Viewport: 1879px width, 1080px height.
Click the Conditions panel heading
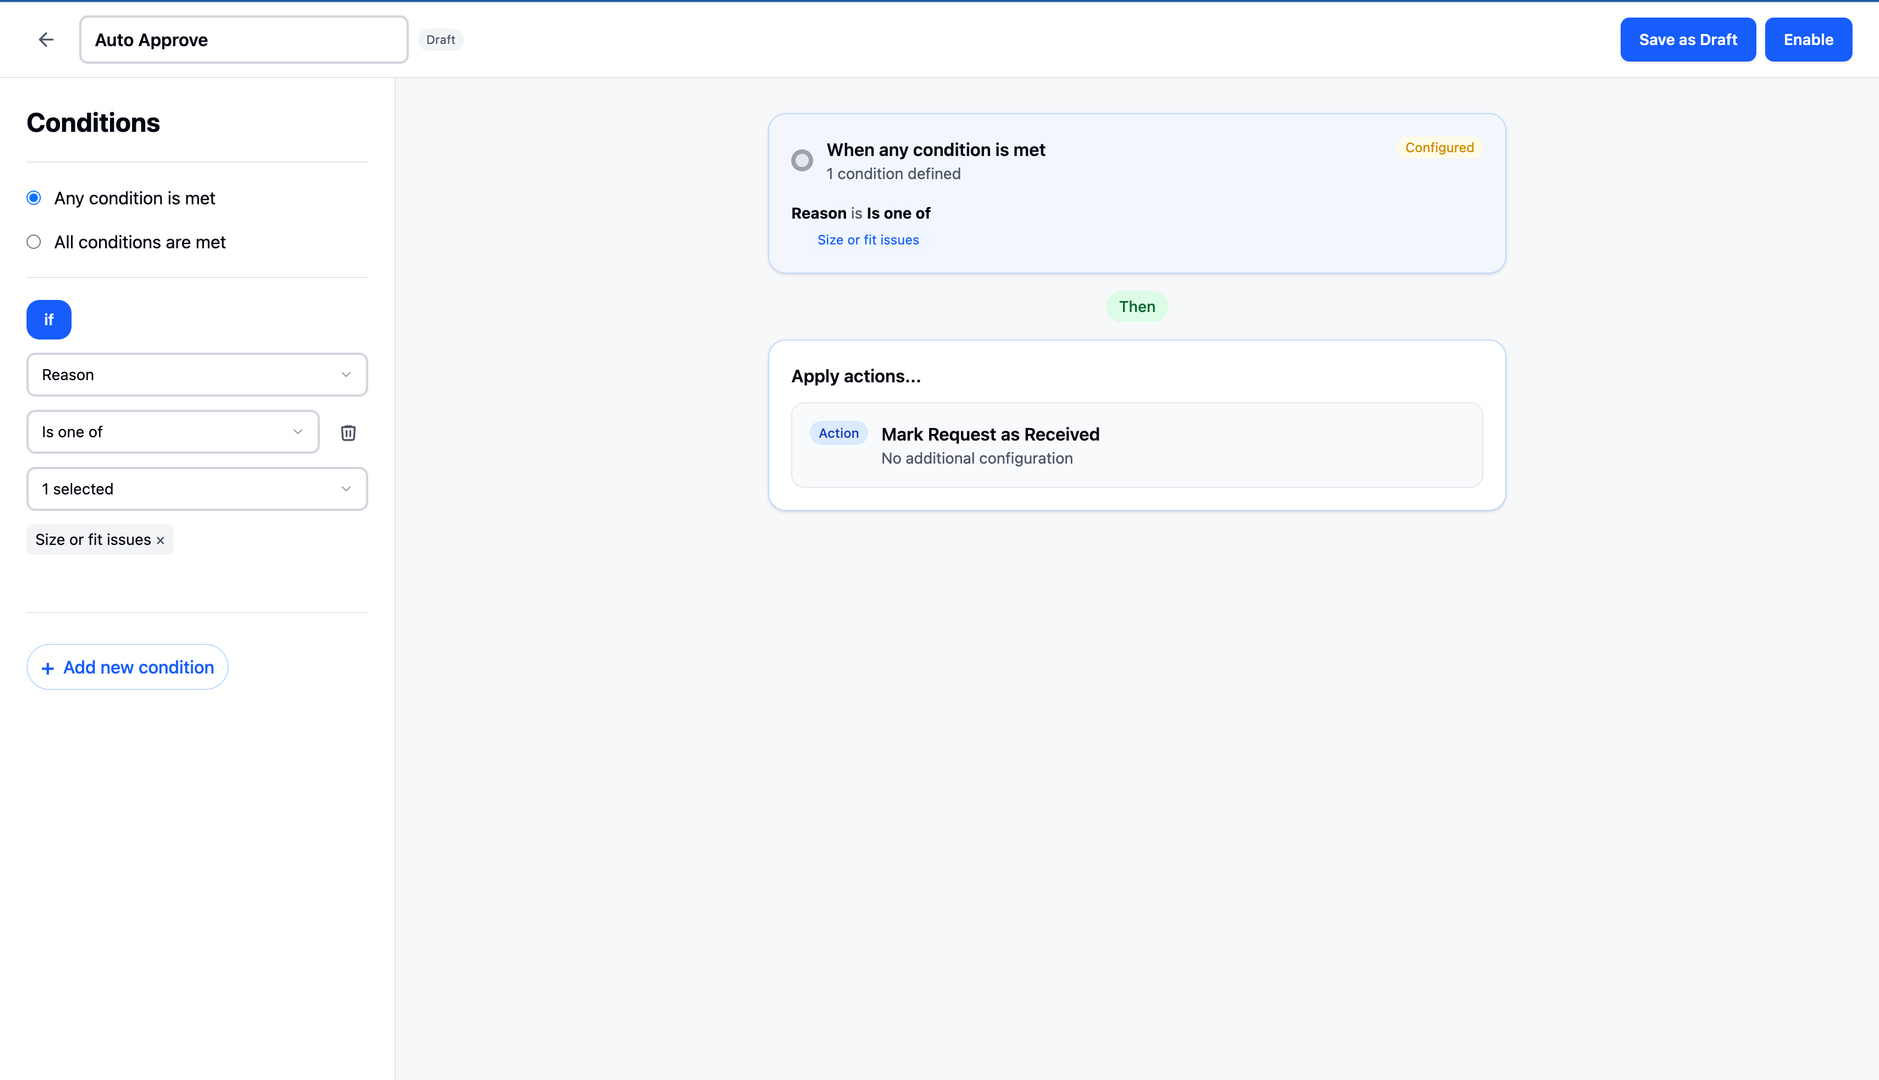pyautogui.click(x=93, y=122)
